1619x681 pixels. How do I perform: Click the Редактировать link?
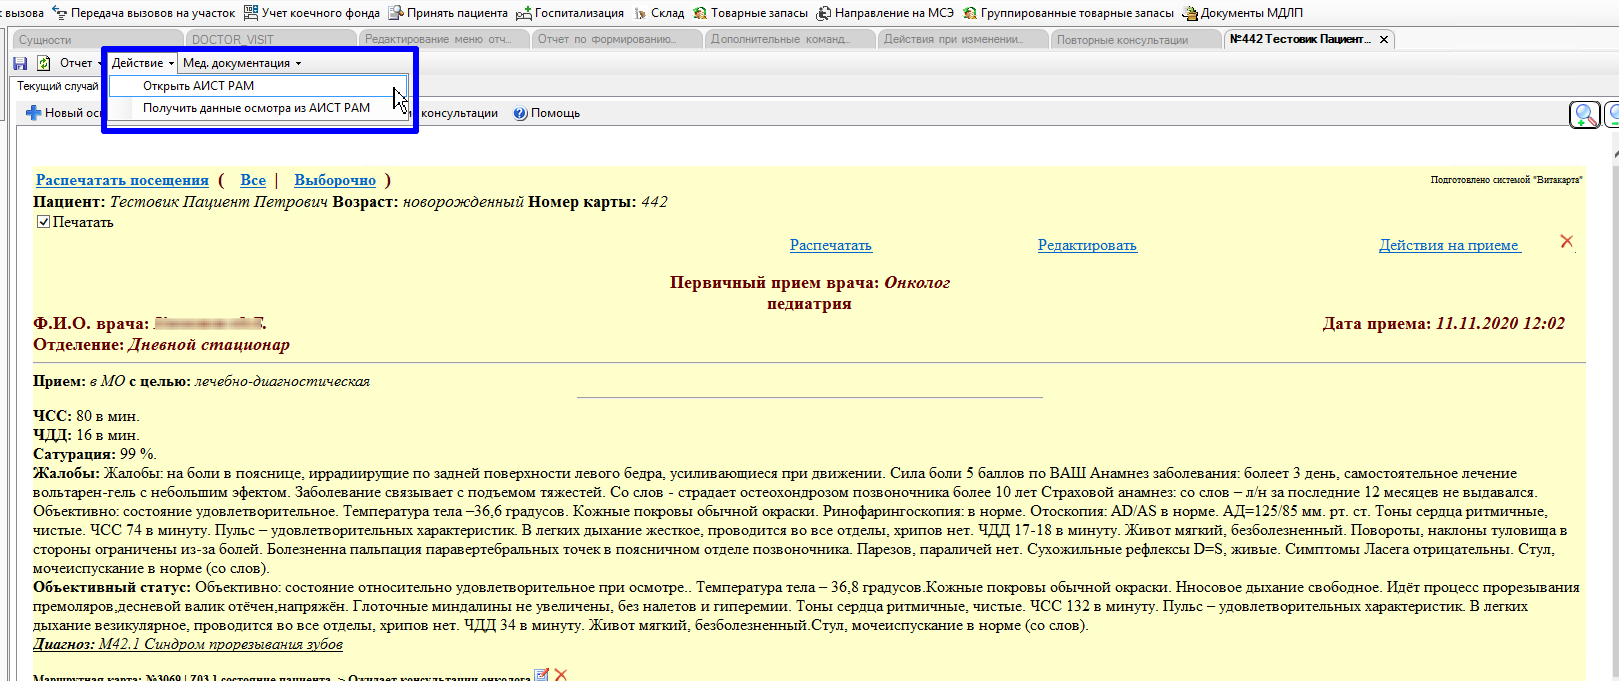coord(1087,245)
